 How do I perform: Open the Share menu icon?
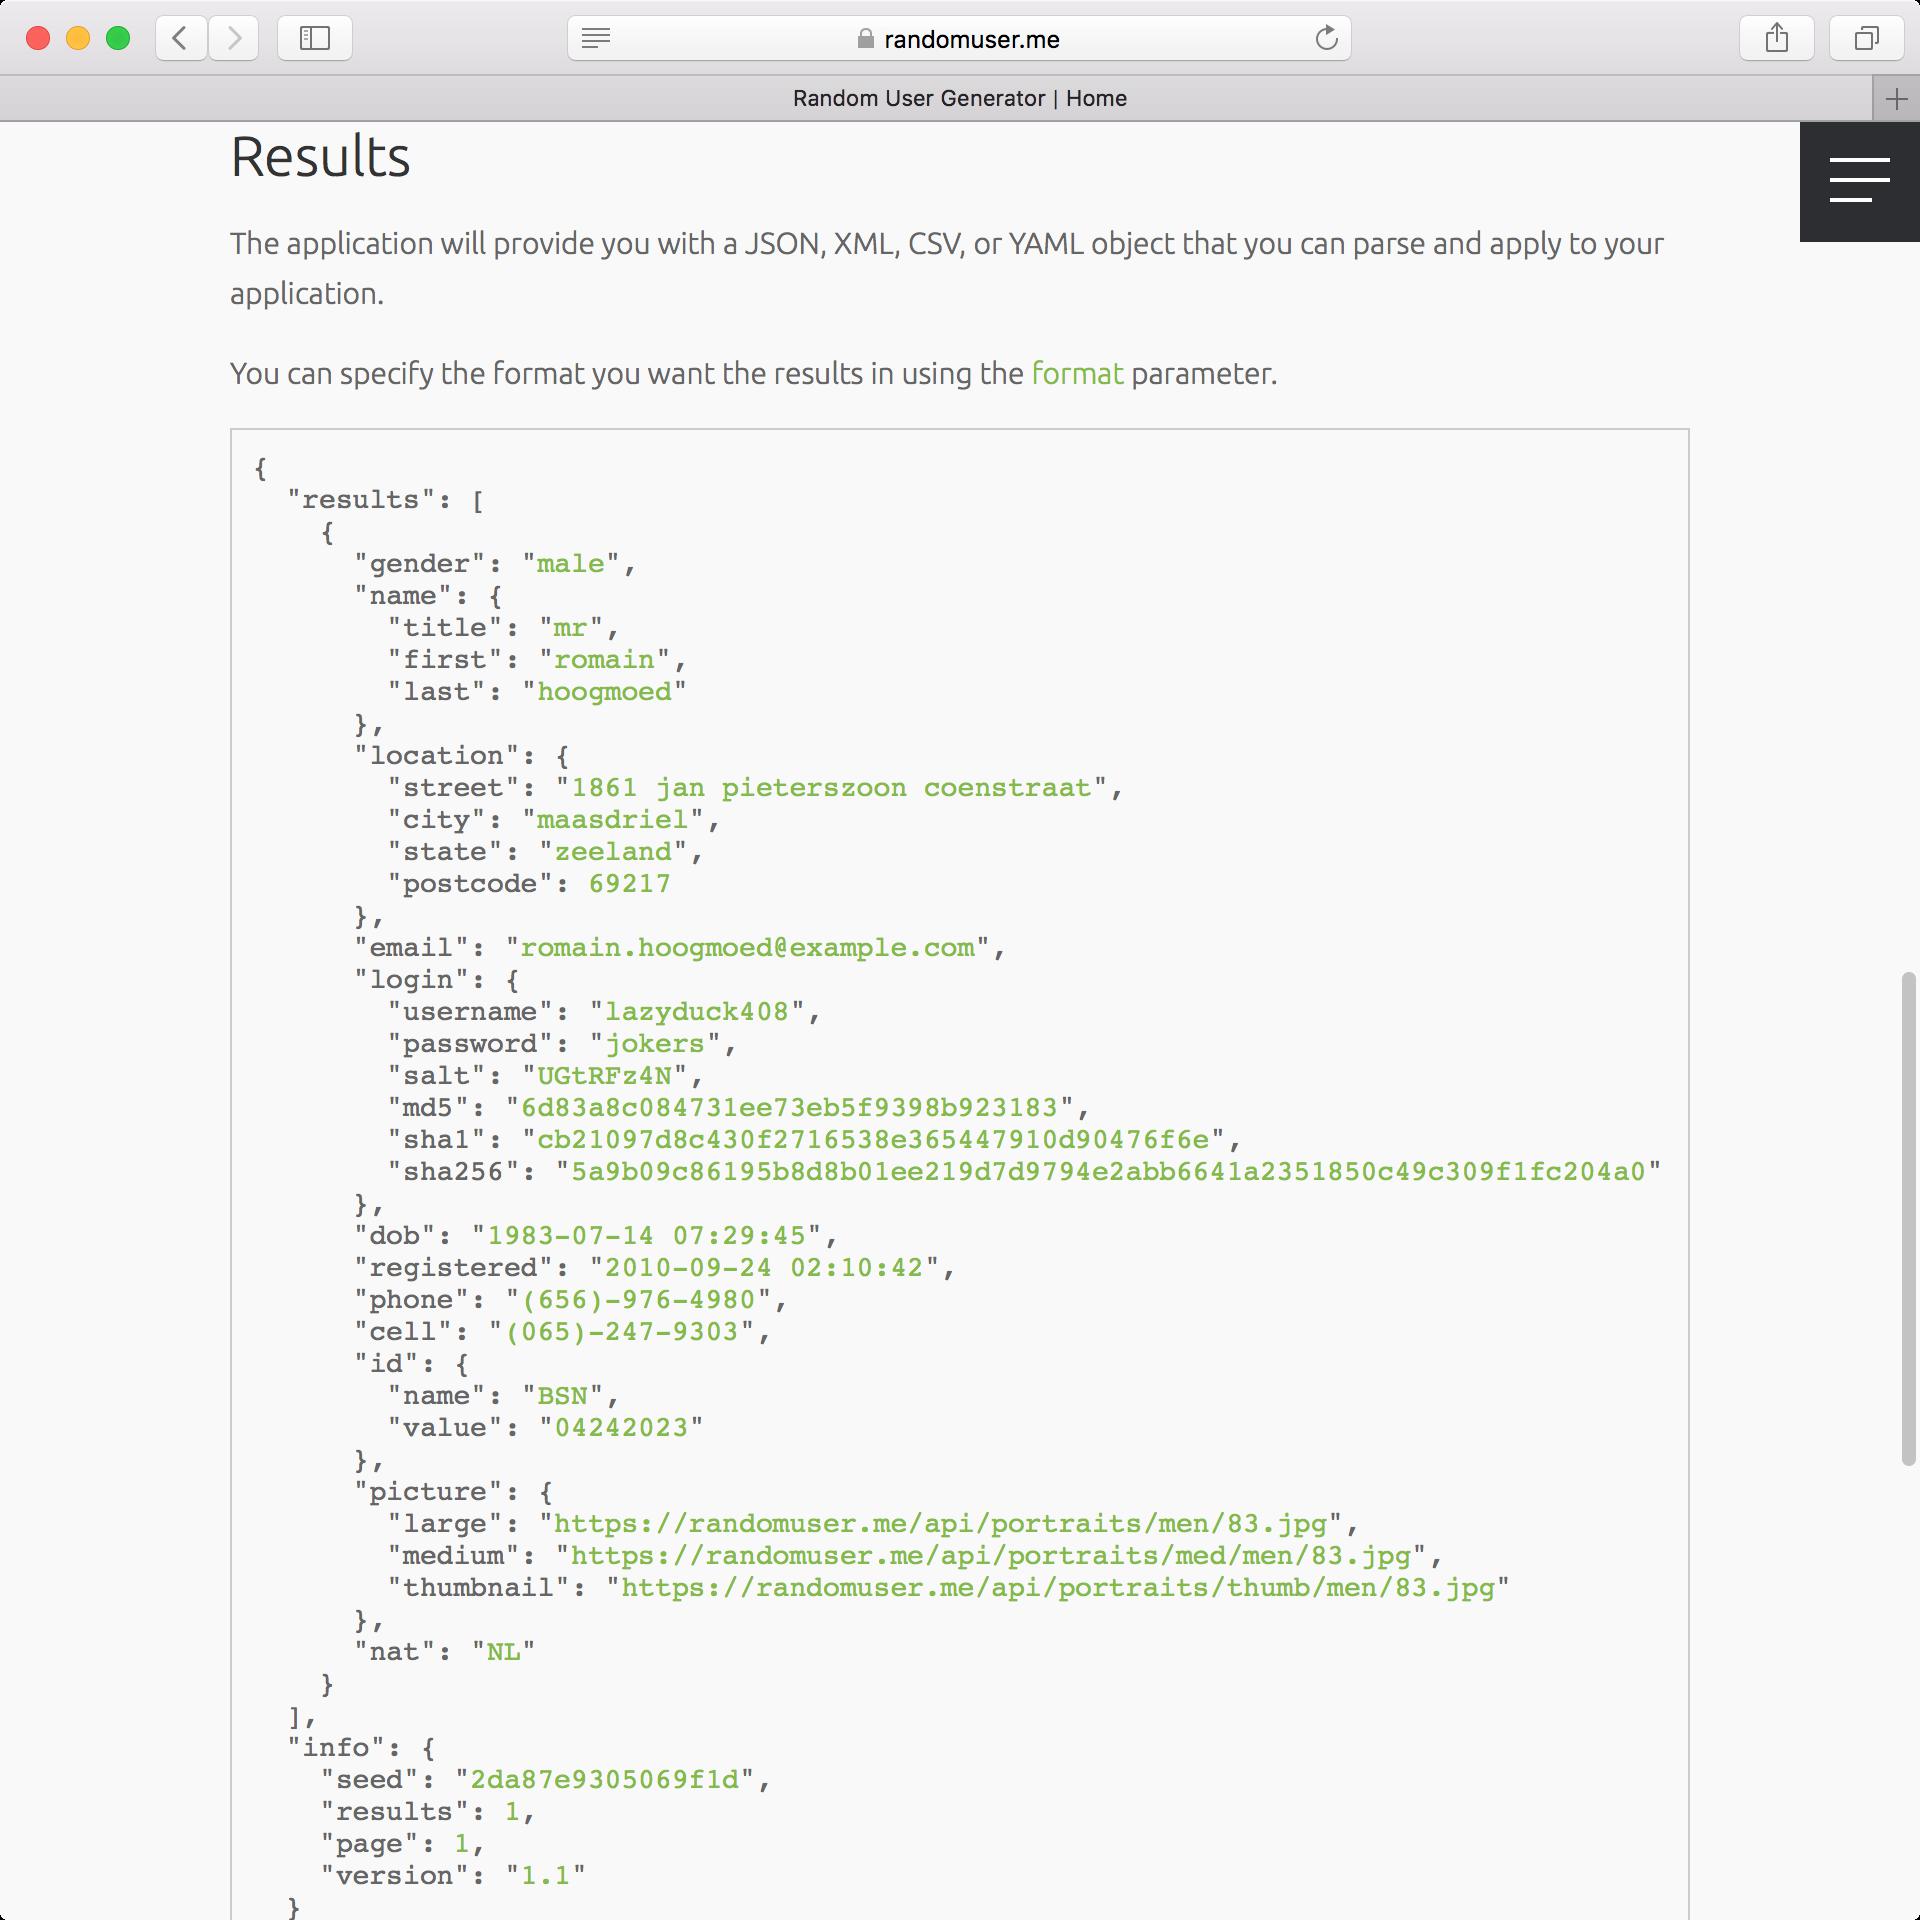click(1777, 38)
